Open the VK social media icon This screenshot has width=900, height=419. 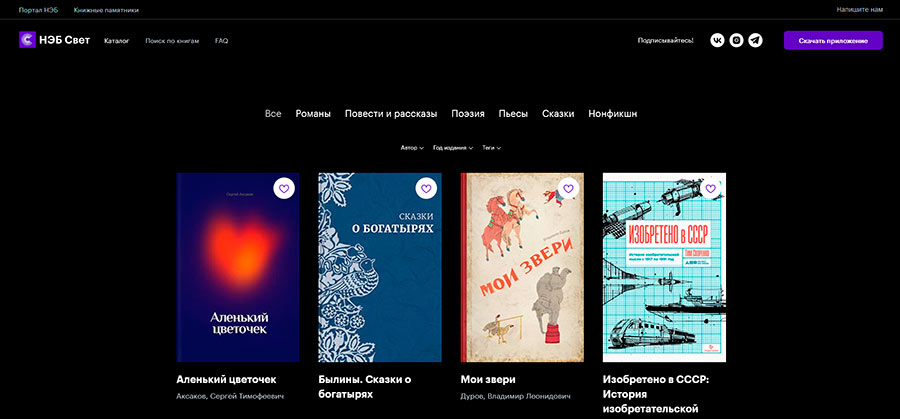(717, 40)
